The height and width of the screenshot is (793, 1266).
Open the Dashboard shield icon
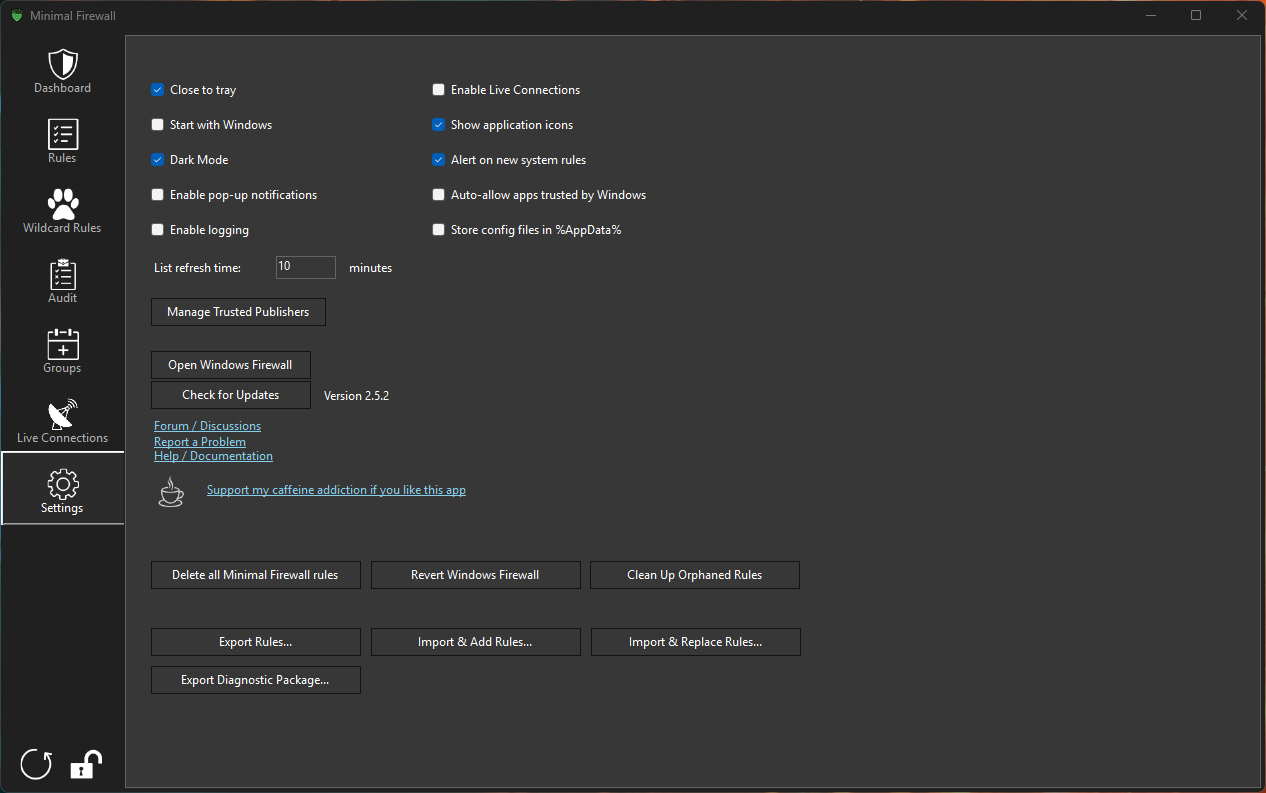click(62, 65)
